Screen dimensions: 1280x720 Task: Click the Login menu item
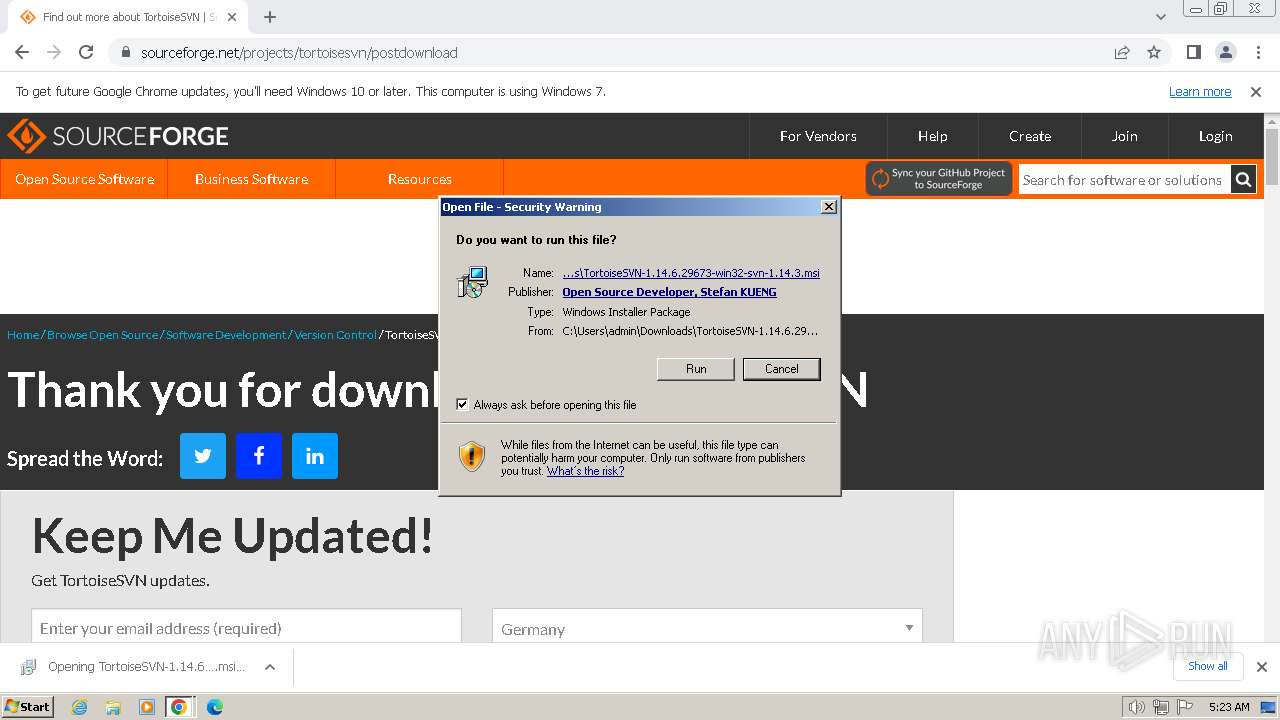pos(1216,136)
